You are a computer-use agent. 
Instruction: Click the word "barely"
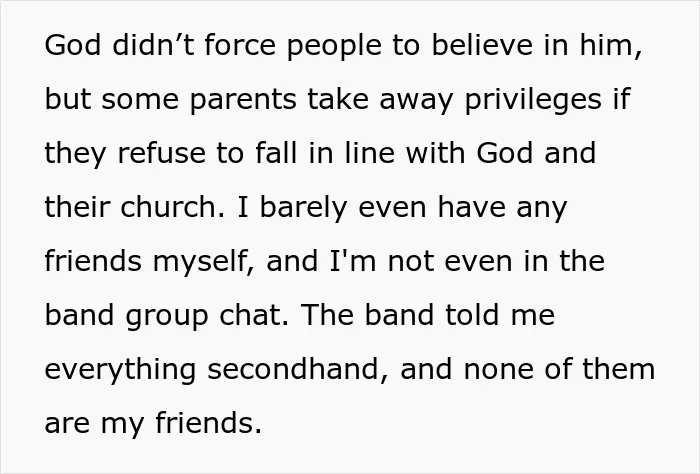[303, 208]
